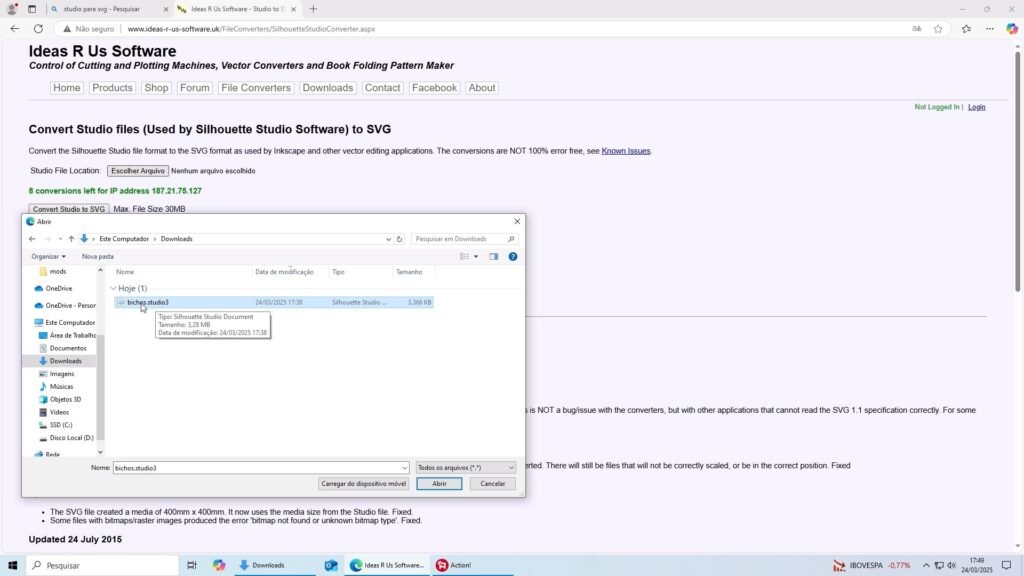Open the browser profile icon
Image resolution: width=1024 pixels, height=576 pixels.
pyautogui.click(x=12, y=9)
